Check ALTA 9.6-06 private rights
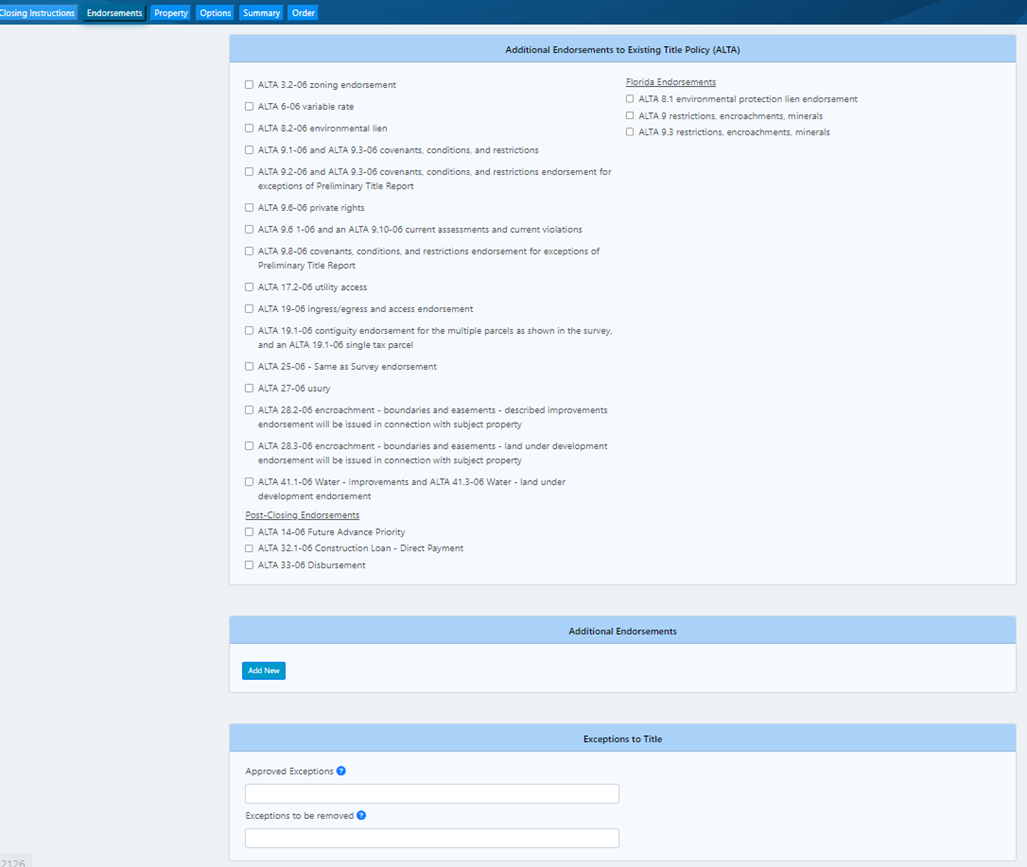The image size is (1027, 867). click(x=248, y=208)
